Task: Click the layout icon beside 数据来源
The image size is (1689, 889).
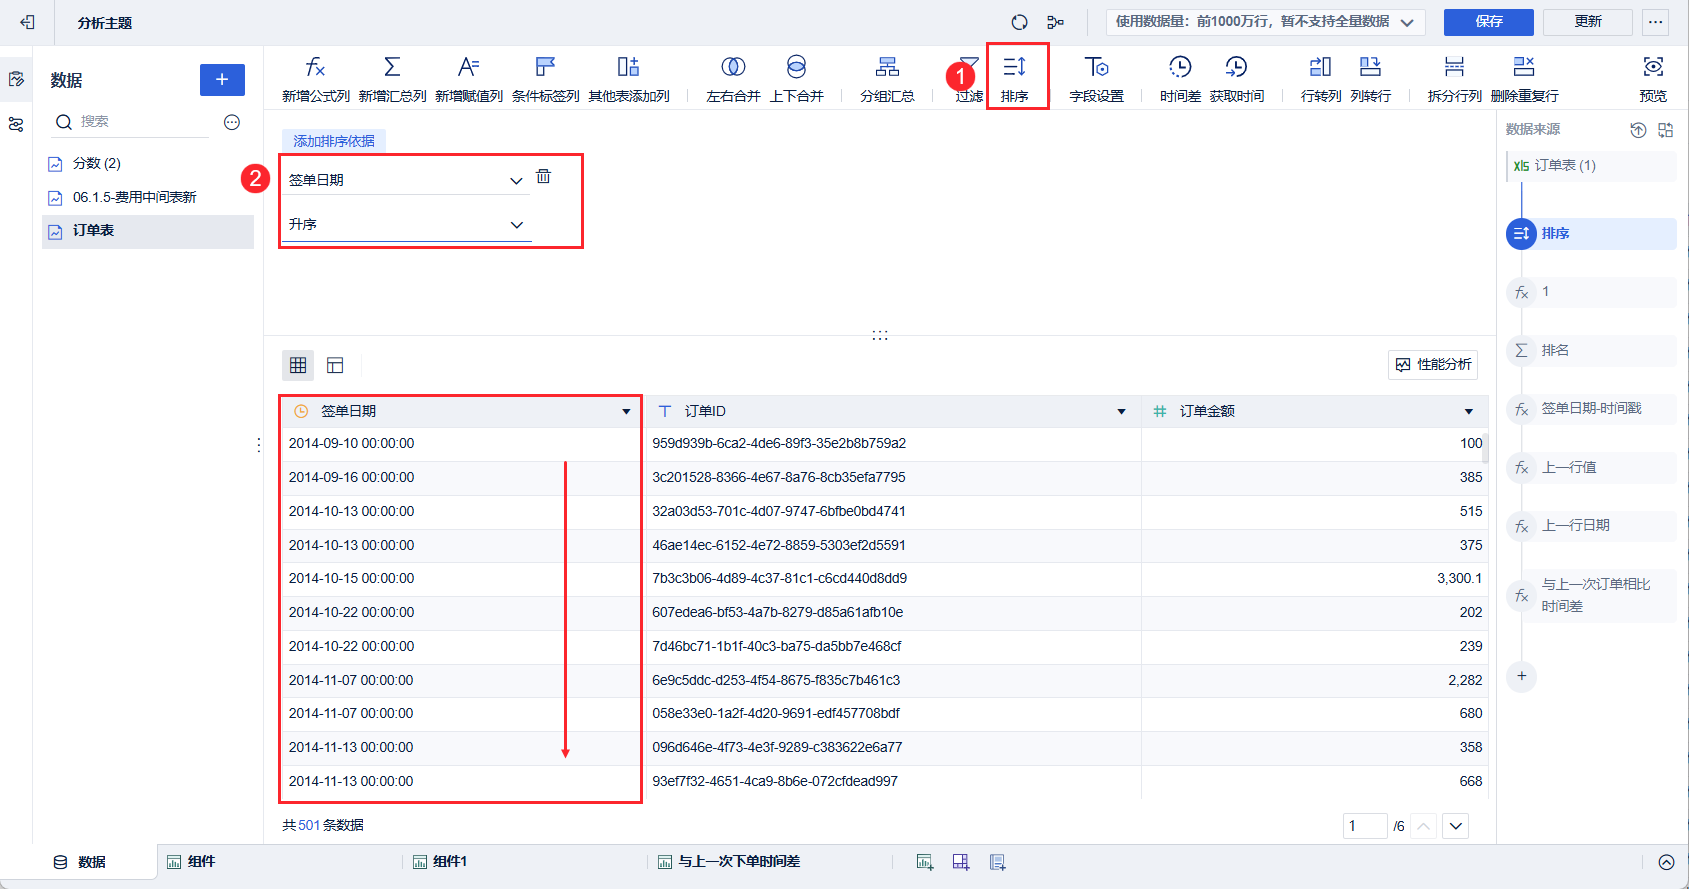Action: point(1665,130)
